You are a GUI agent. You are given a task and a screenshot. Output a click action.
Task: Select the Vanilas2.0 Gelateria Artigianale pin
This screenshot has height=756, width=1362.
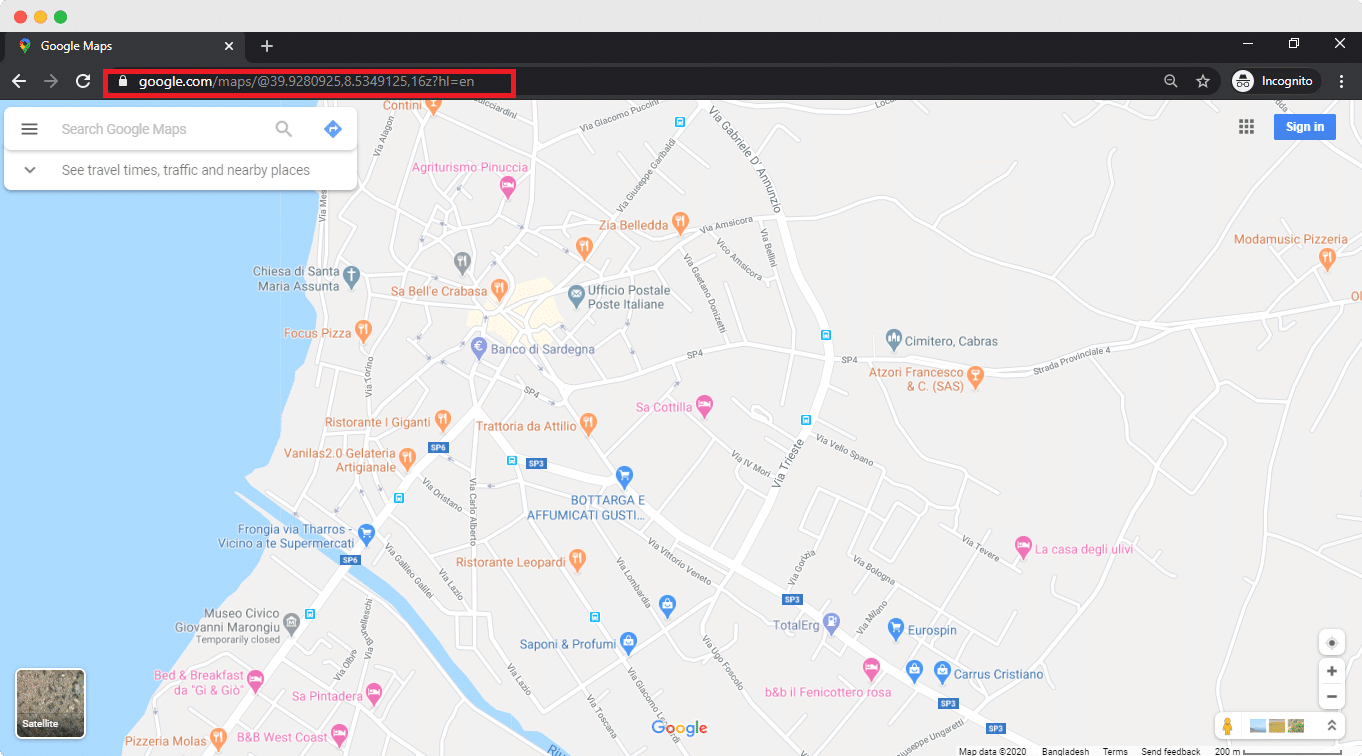click(407, 458)
